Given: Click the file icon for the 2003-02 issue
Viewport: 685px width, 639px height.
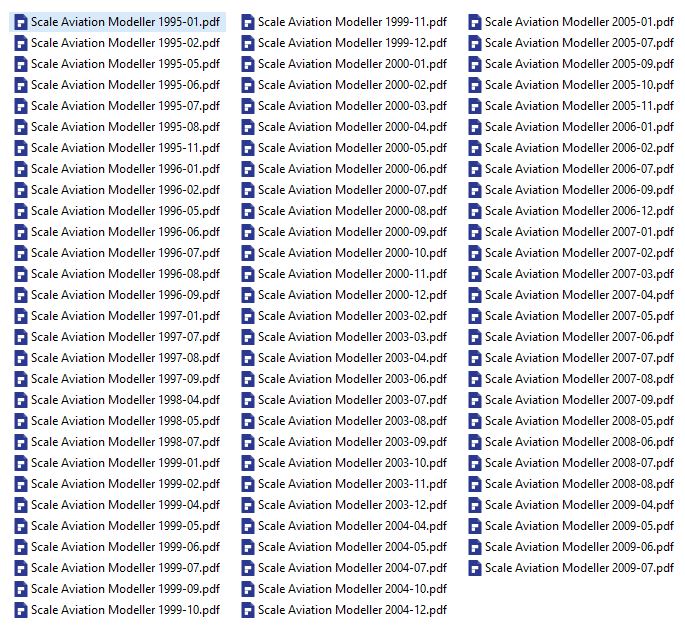Looking at the screenshot, I should 248,316.
